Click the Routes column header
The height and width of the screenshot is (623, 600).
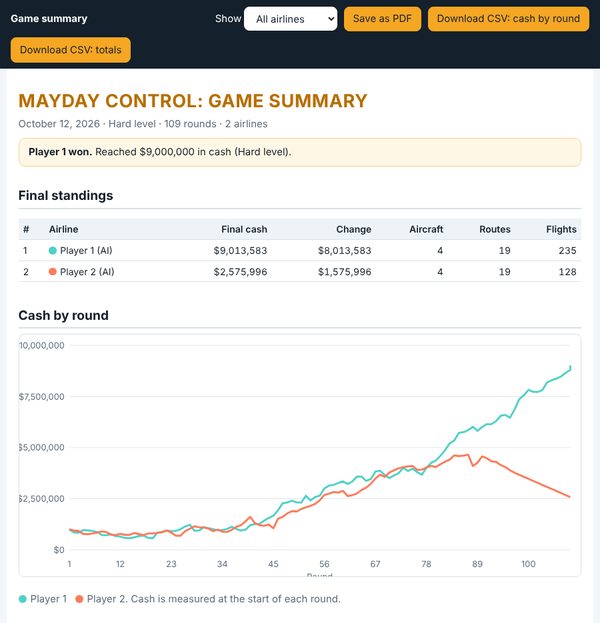[x=495, y=229]
